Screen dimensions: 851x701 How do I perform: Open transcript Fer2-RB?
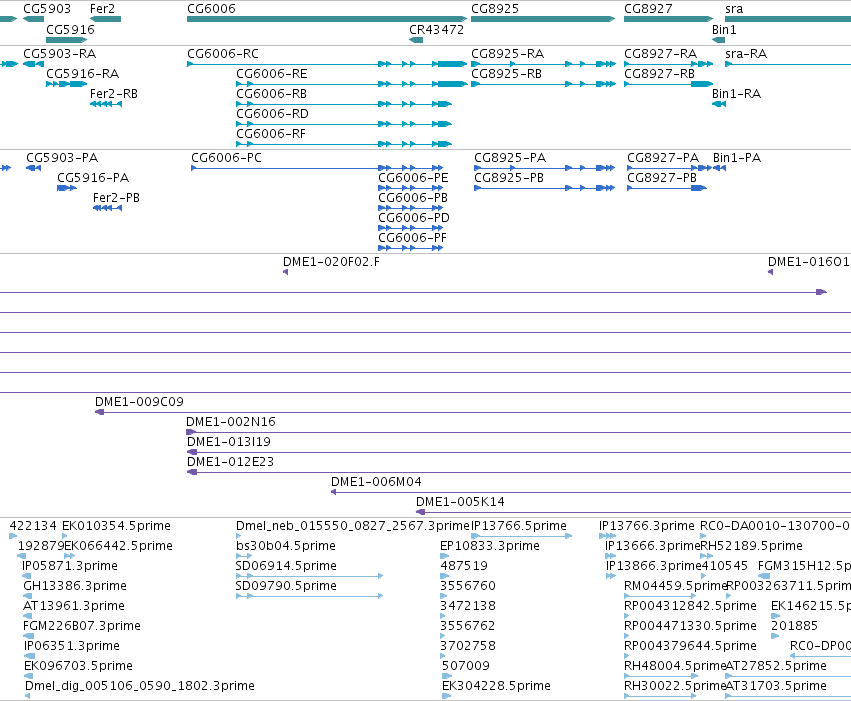point(113,94)
